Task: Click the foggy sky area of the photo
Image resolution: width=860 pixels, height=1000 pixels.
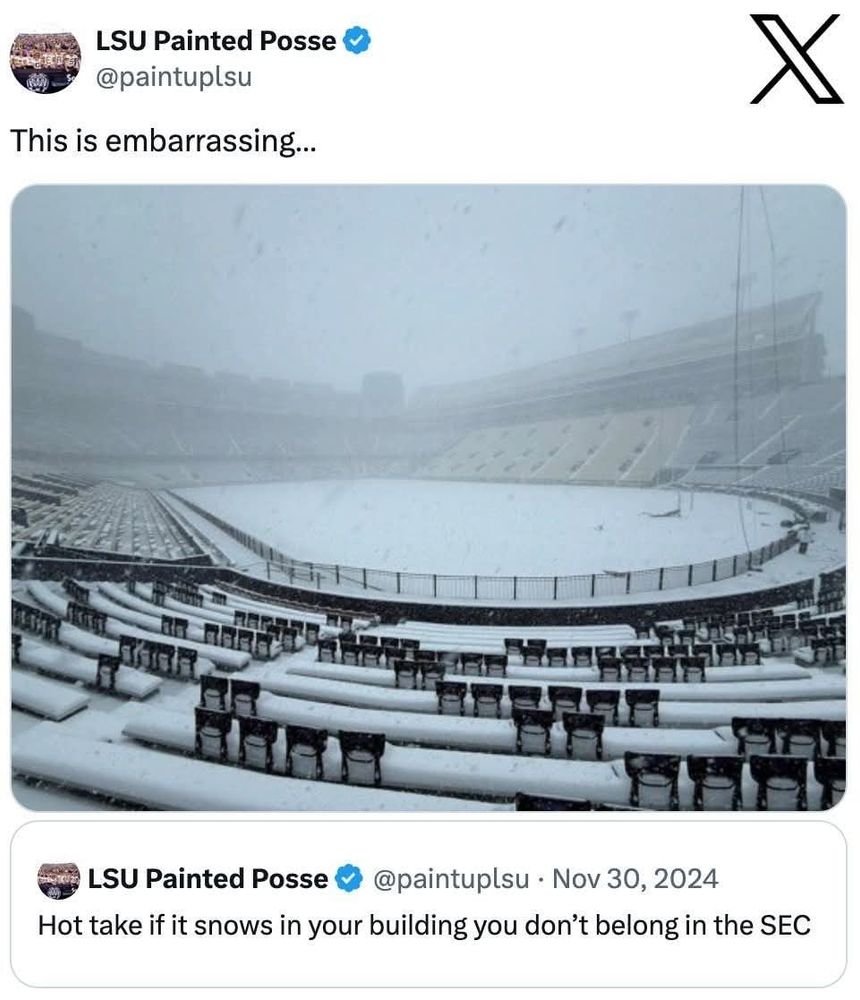Action: tap(400, 260)
